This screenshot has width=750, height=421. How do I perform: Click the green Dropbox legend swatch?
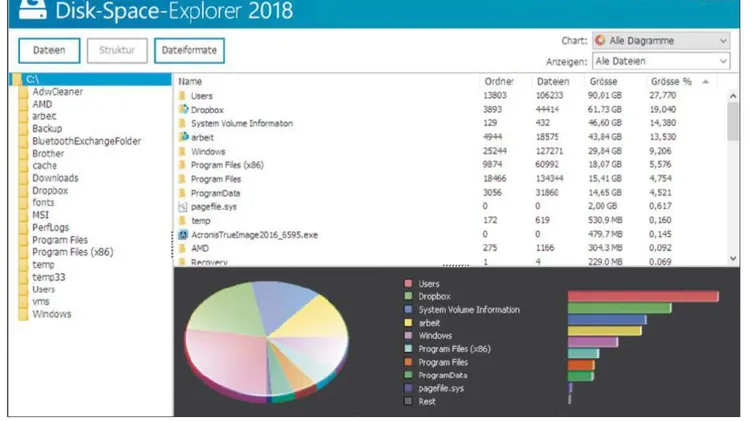tap(408, 297)
